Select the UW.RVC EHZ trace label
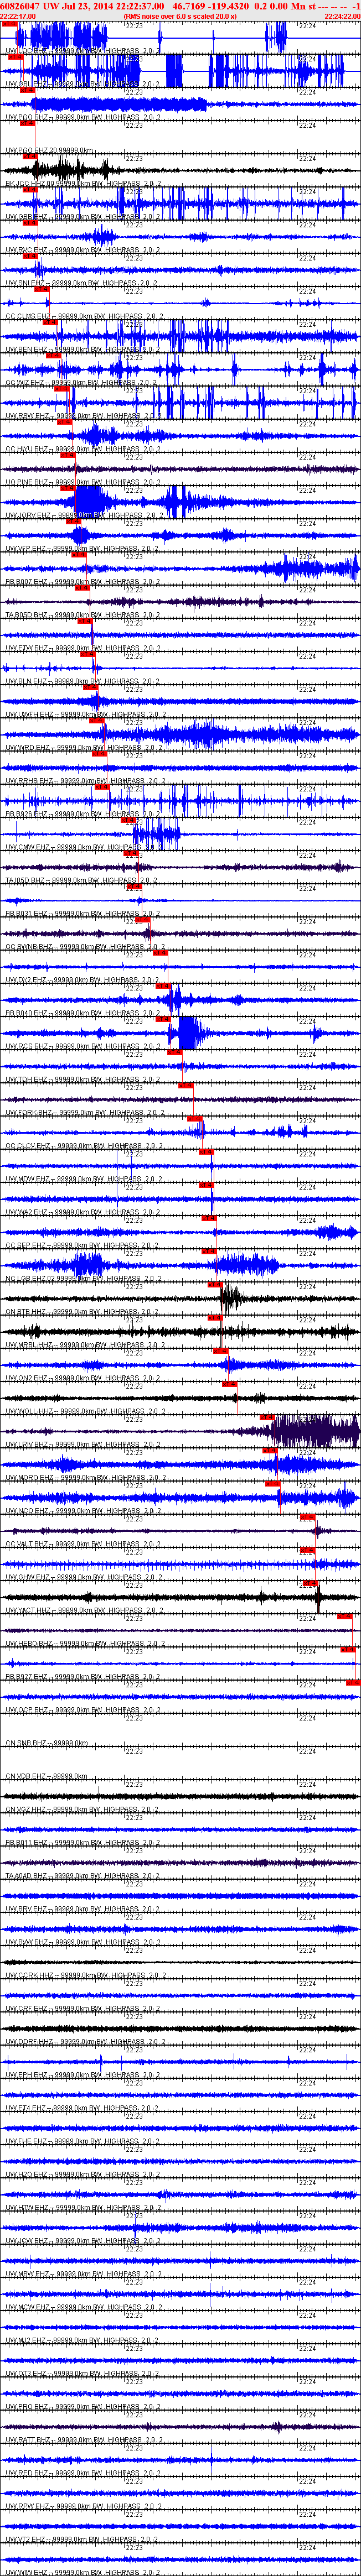 point(82,250)
